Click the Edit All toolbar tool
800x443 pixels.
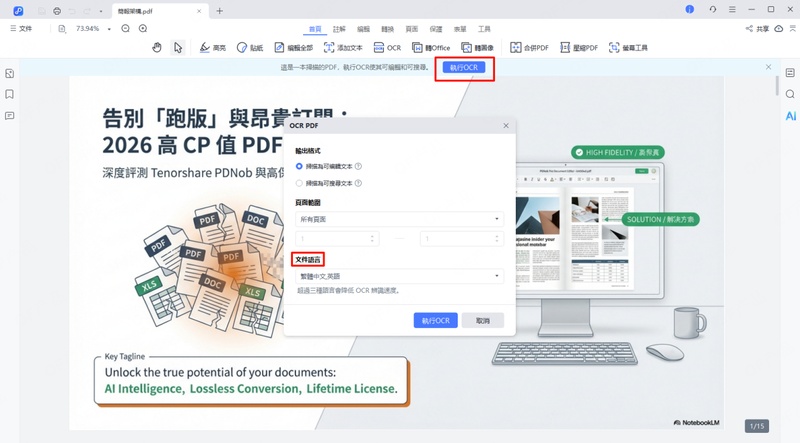click(293, 47)
